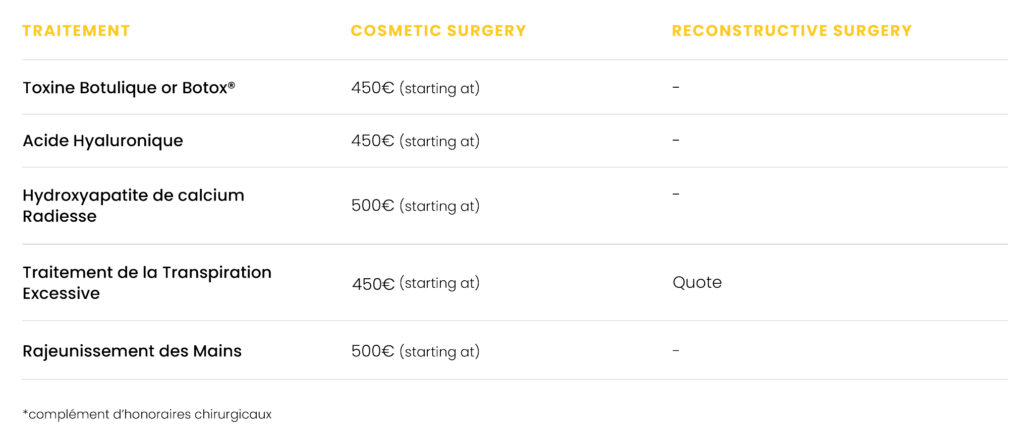Click the TRAITEMENT column header
The width and height of the screenshot is (1024, 438).
coord(76,31)
